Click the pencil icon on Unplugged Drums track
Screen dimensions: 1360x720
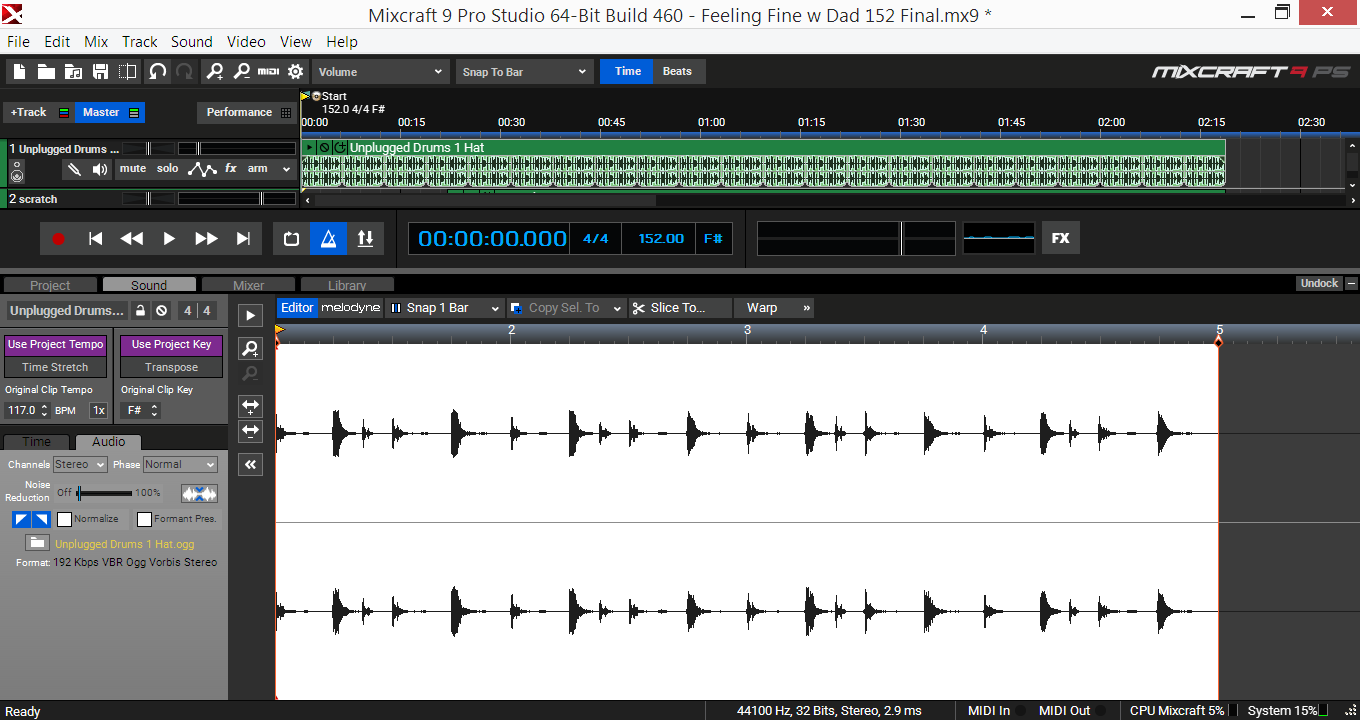(74, 169)
